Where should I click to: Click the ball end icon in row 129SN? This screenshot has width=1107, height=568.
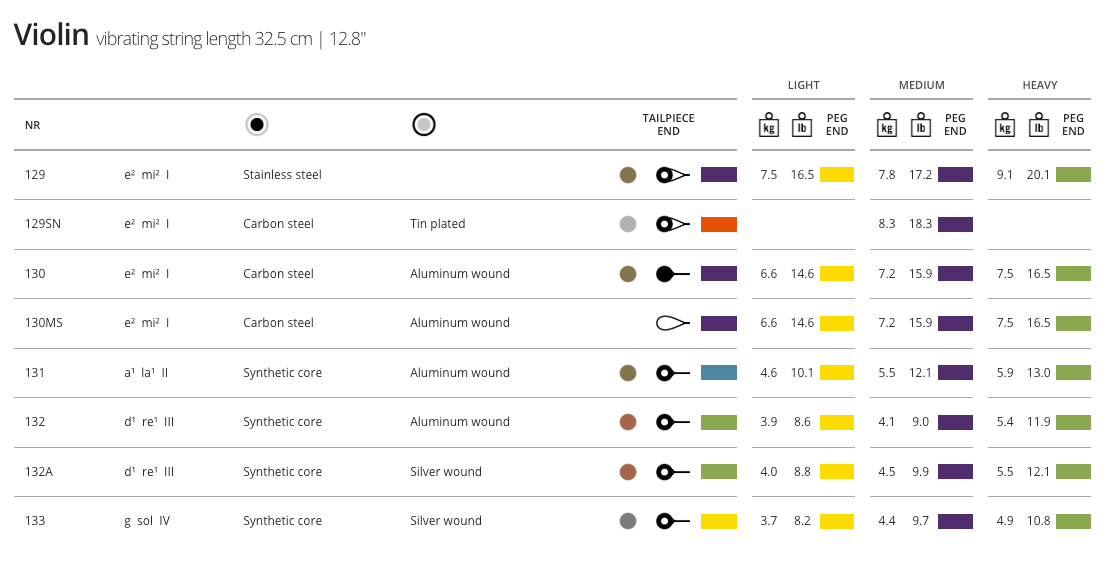click(x=672, y=224)
